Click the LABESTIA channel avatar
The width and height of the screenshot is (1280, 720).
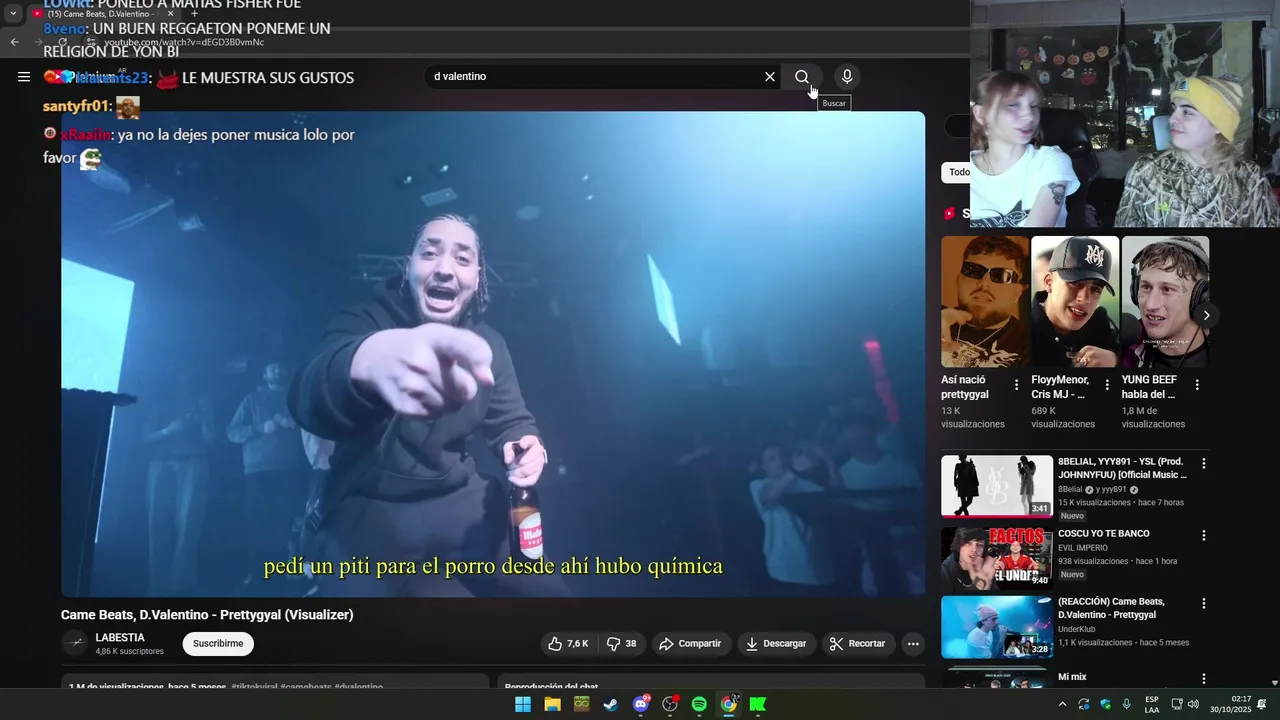click(x=75, y=644)
